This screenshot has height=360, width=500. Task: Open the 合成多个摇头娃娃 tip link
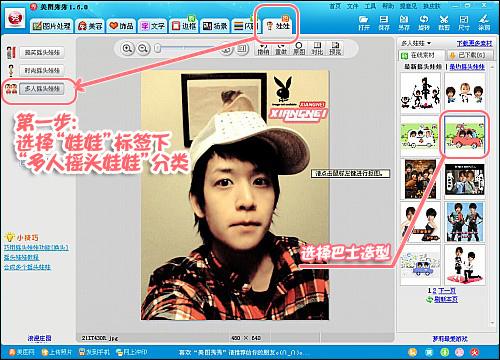(x=27, y=267)
